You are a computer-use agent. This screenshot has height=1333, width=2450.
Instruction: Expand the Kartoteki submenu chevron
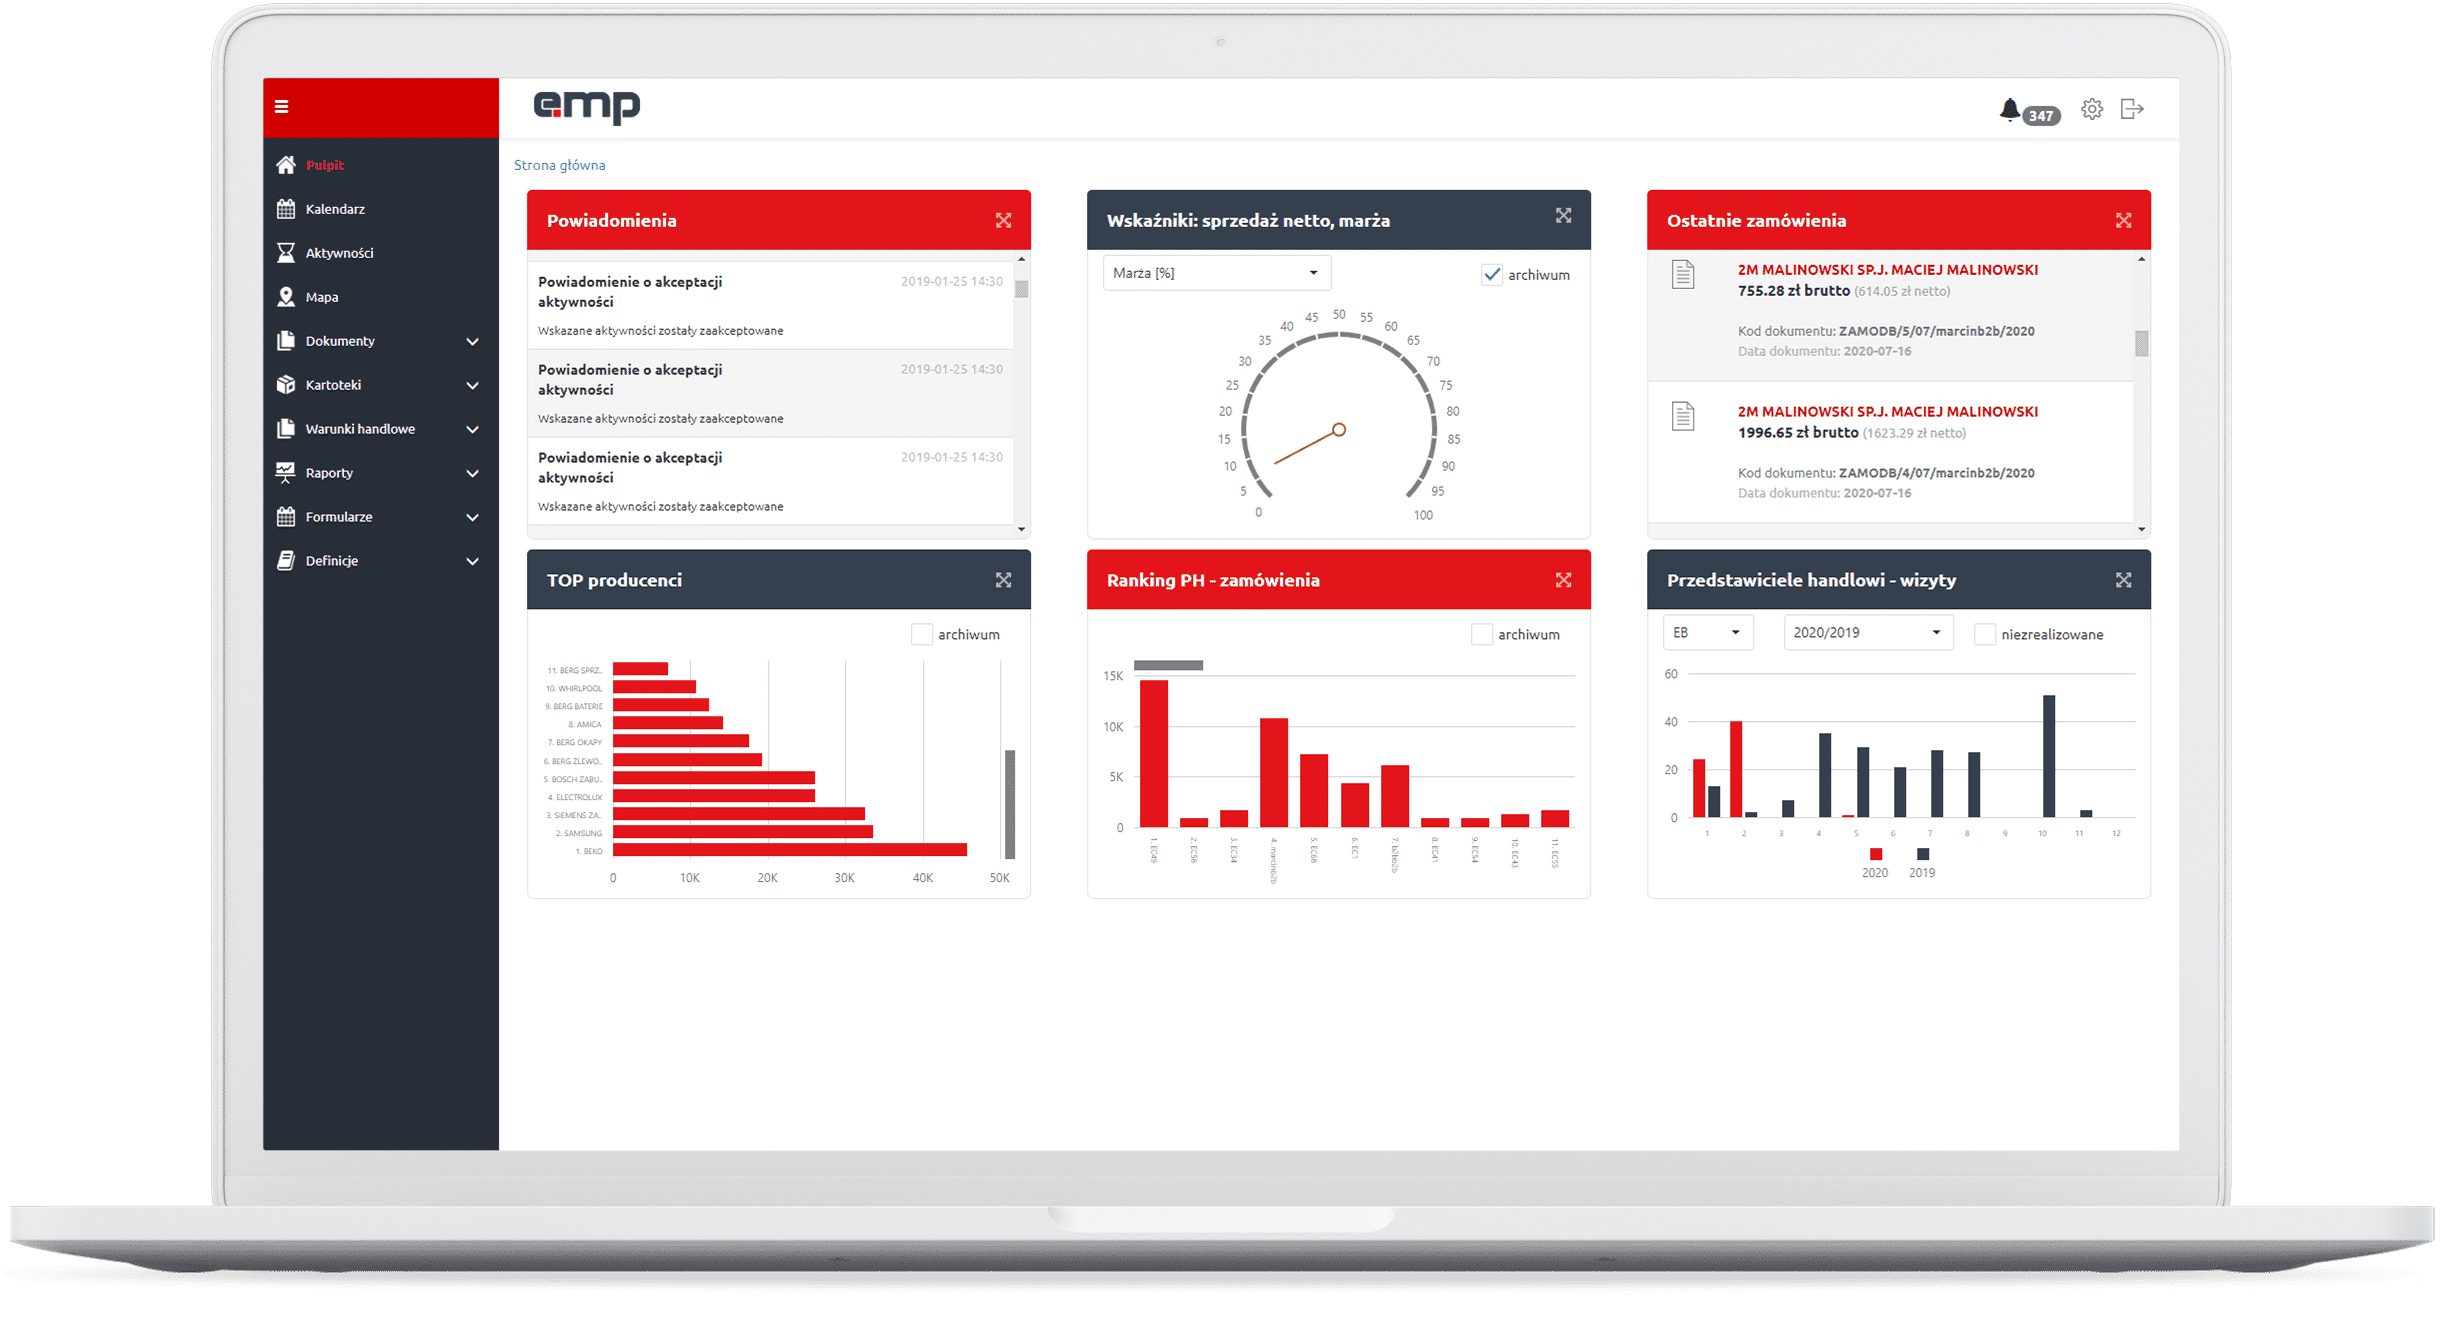coord(473,386)
